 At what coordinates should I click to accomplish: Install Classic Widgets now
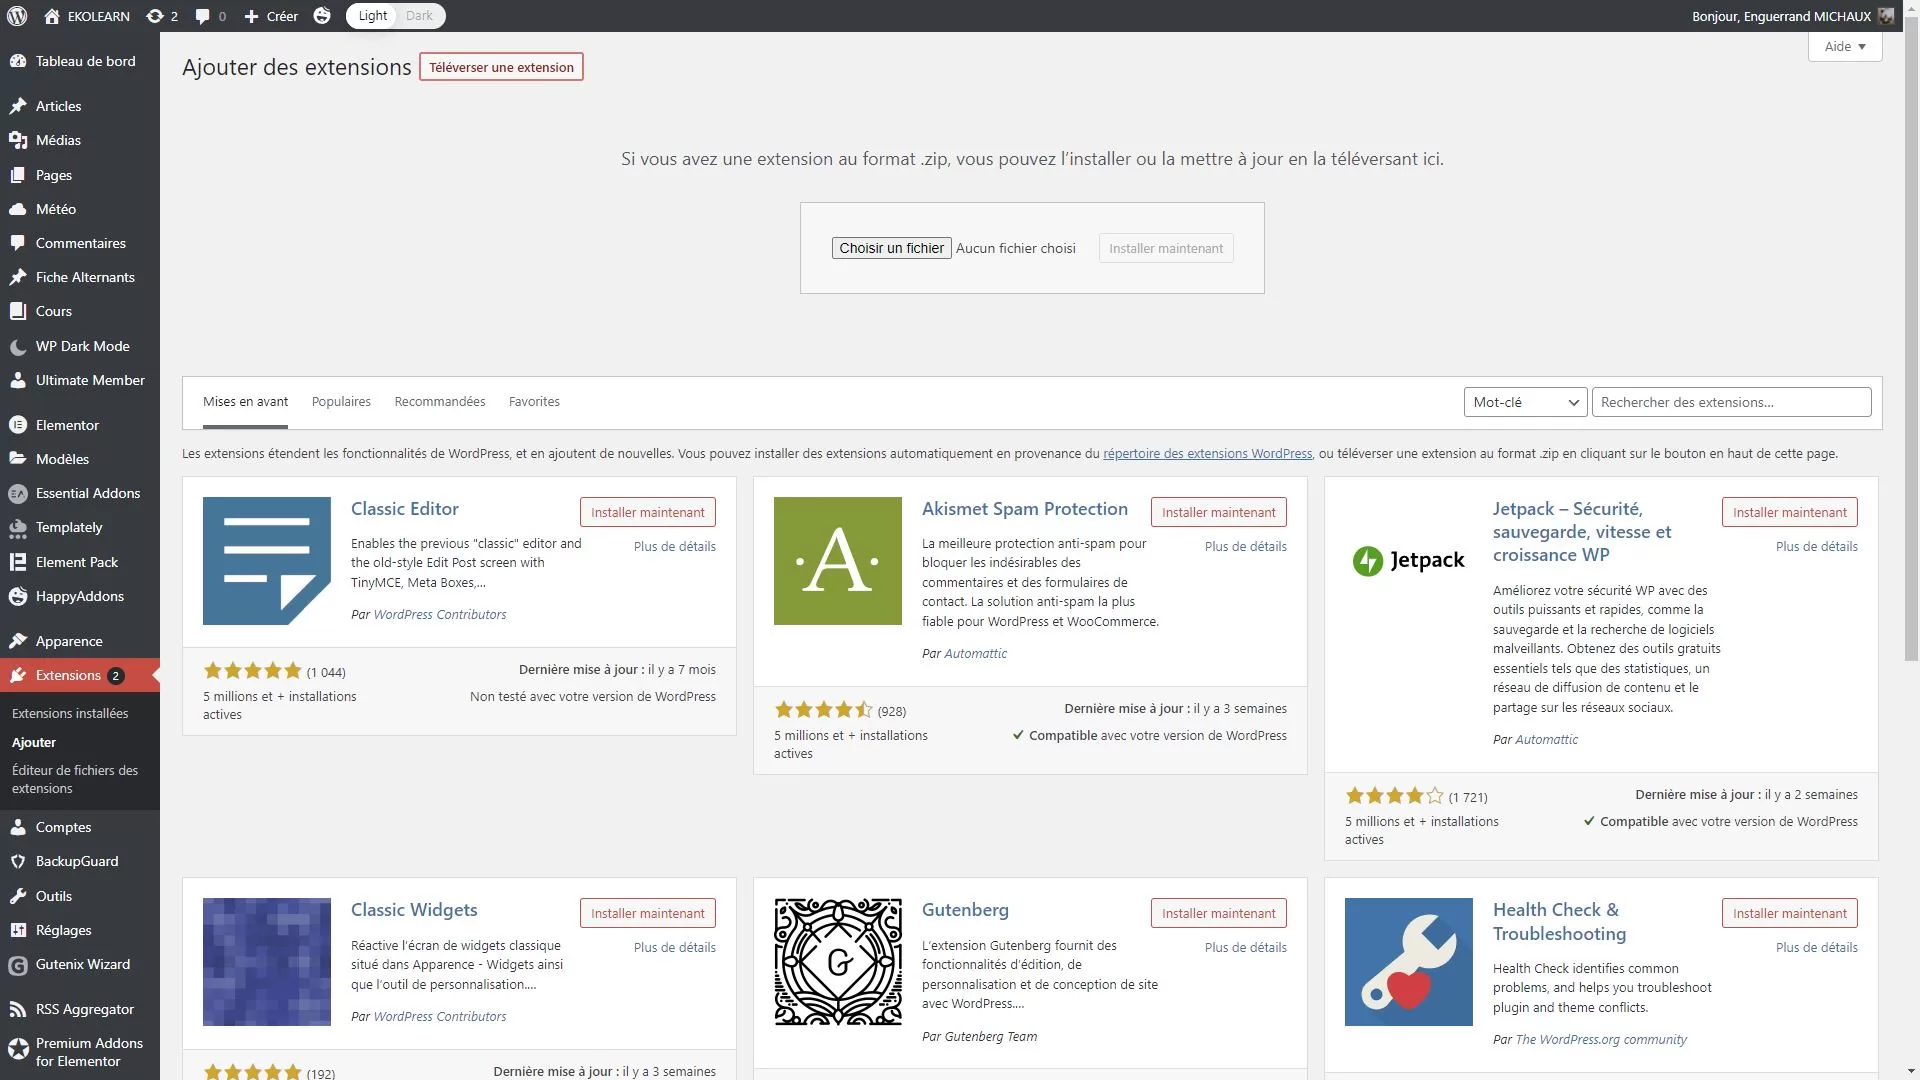[647, 913]
